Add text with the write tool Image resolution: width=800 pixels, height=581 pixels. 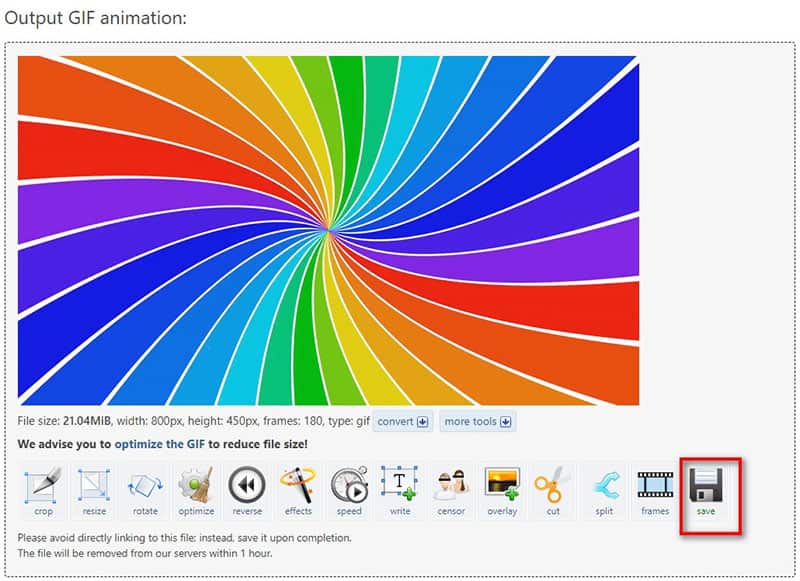point(400,491)
